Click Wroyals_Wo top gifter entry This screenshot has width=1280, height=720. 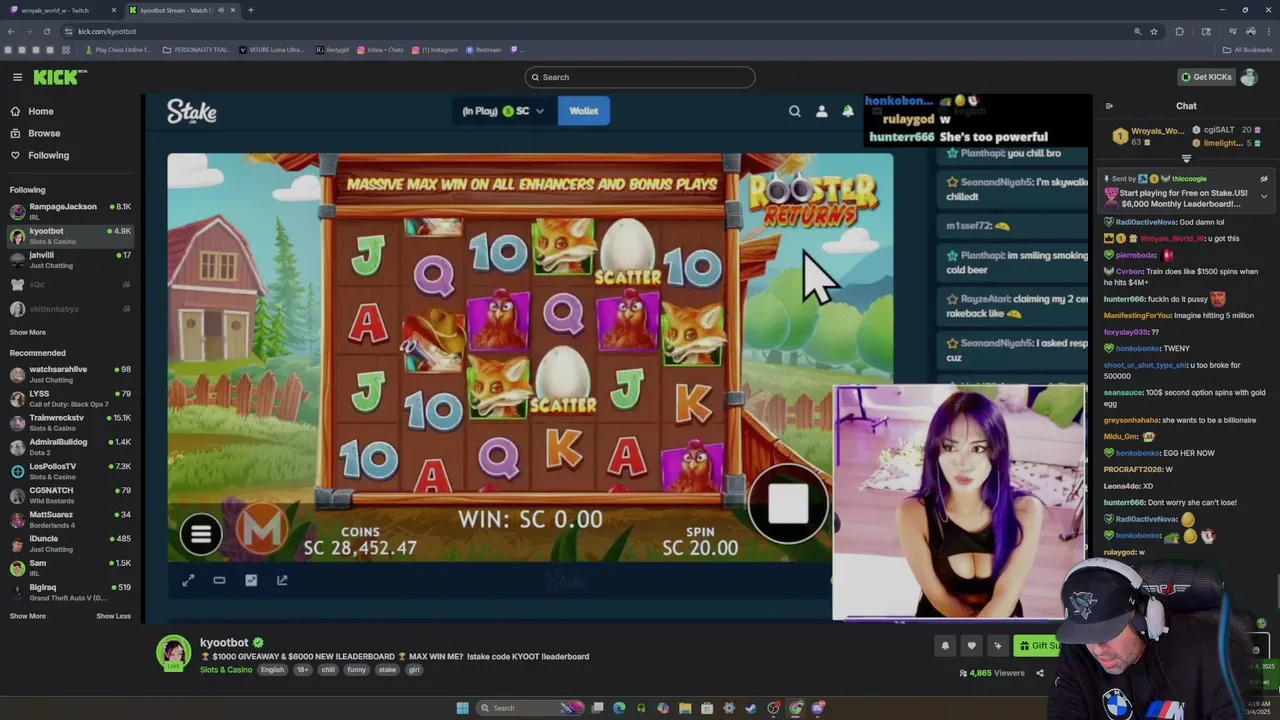click(x=1147, y=136)
